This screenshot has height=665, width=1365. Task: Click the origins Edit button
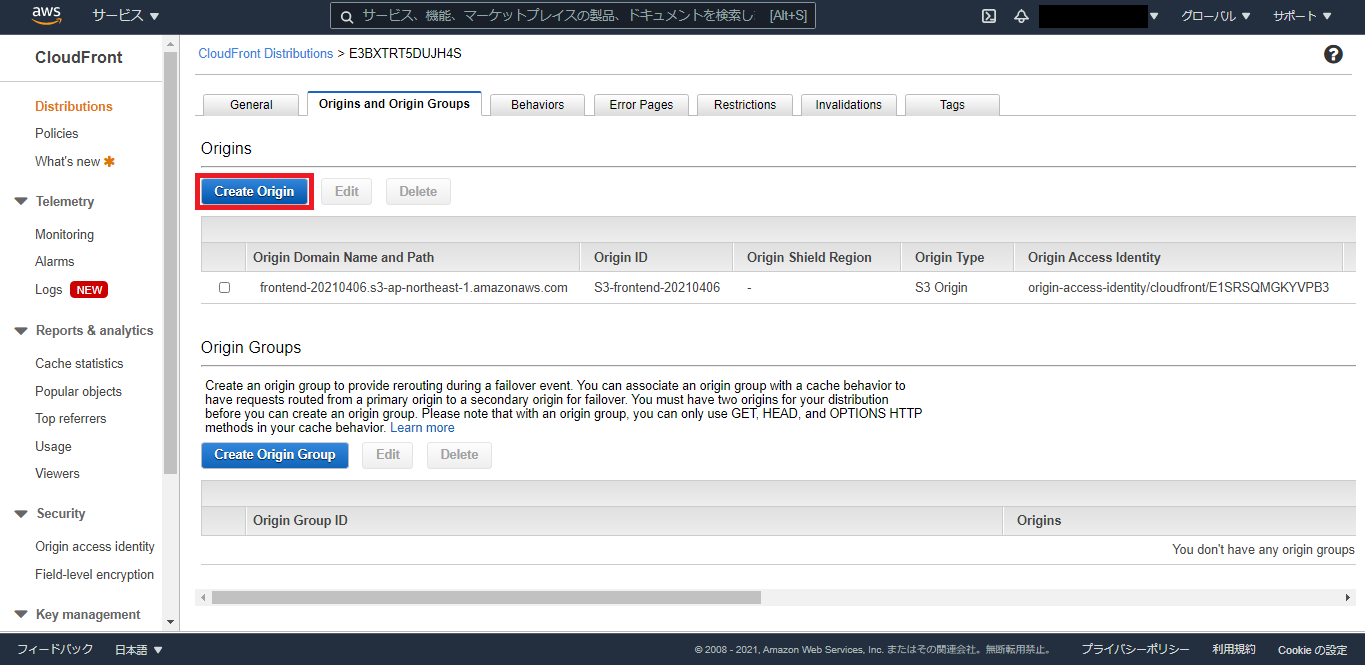[x=346, y=192]
